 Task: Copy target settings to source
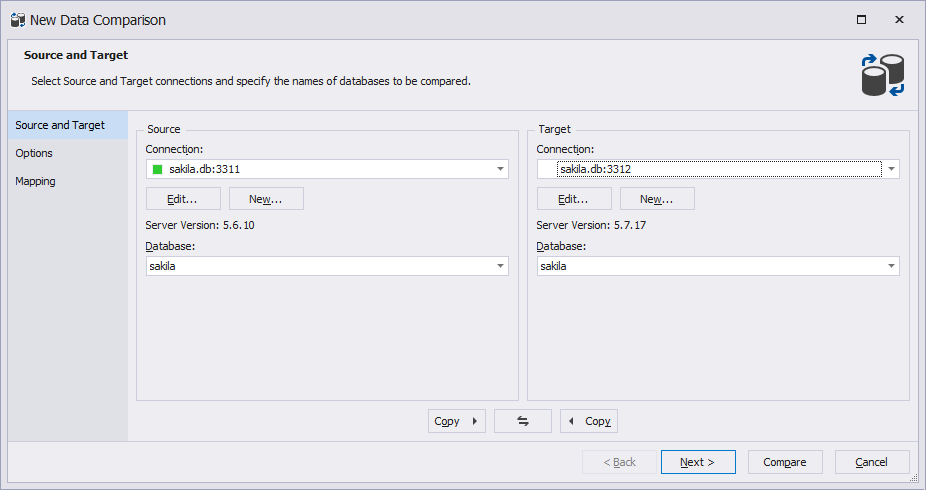[x=589, y=421]
